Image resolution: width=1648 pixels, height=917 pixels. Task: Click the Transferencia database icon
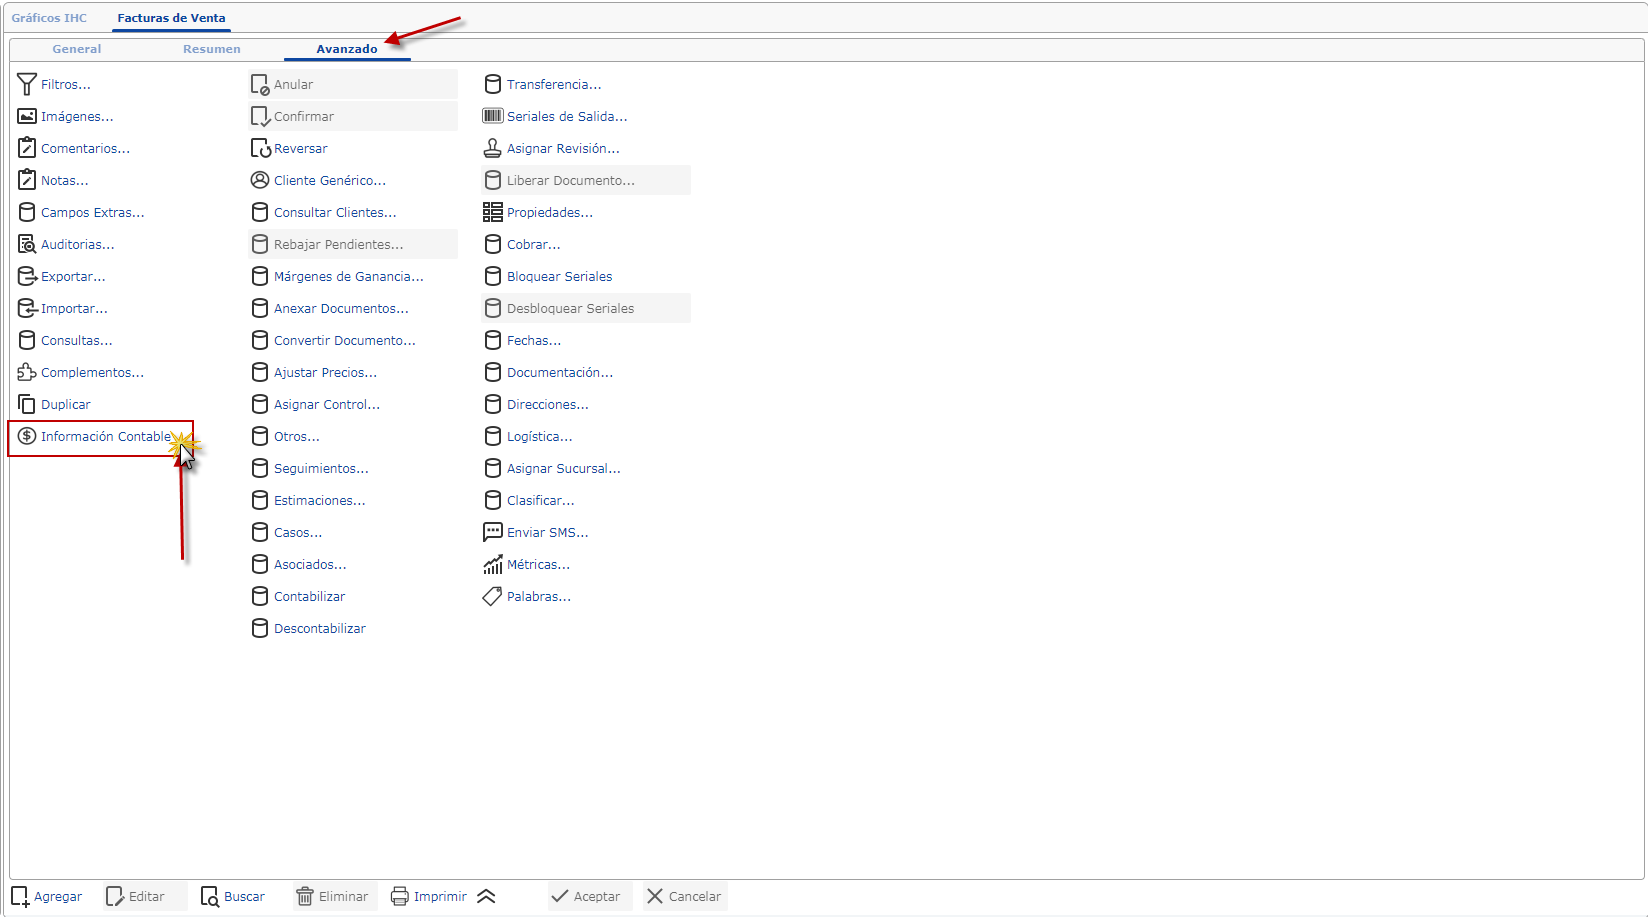(493, 85)
